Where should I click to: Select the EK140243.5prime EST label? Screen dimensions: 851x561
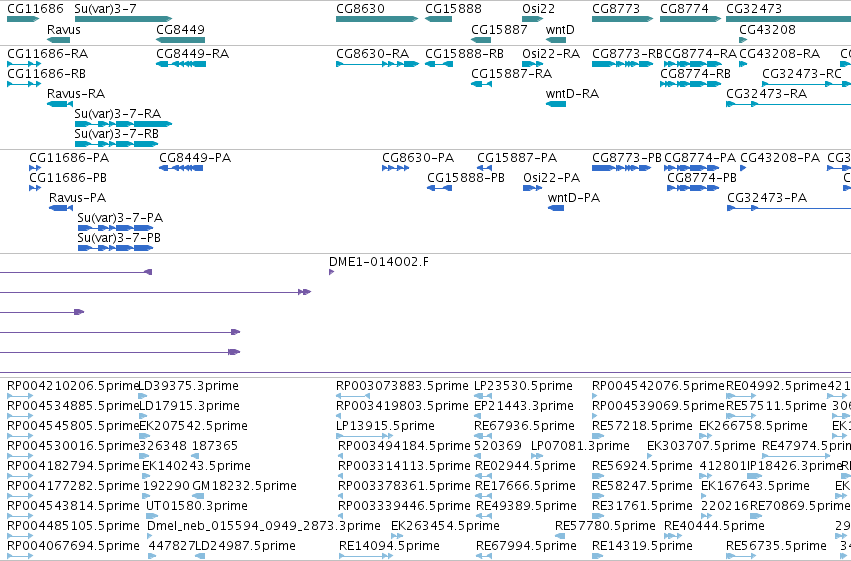(196, 466)
